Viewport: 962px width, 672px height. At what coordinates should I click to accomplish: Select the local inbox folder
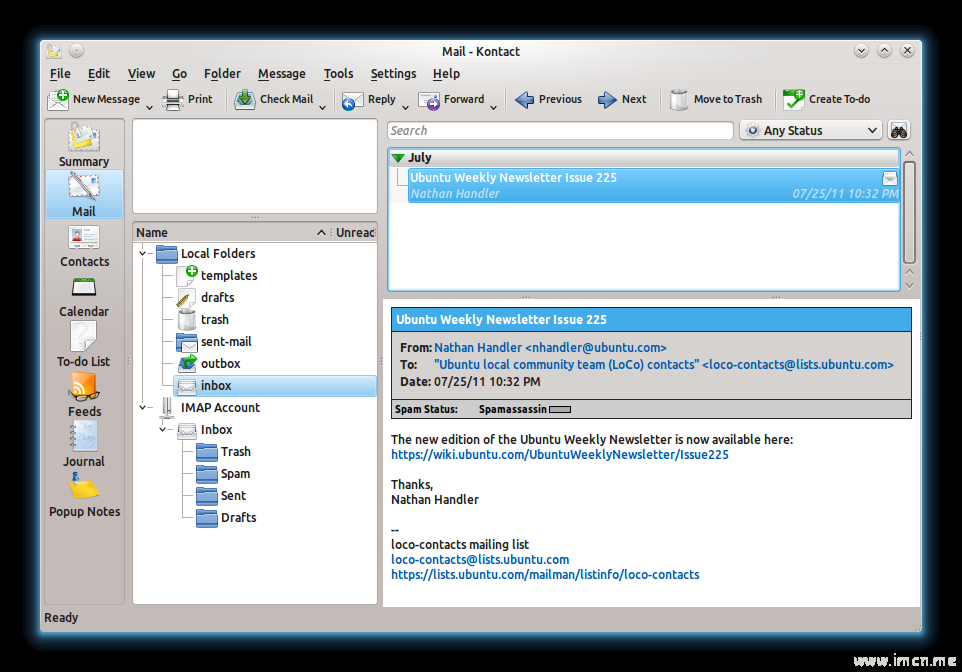pyautogui.click(x=275, y=385)
